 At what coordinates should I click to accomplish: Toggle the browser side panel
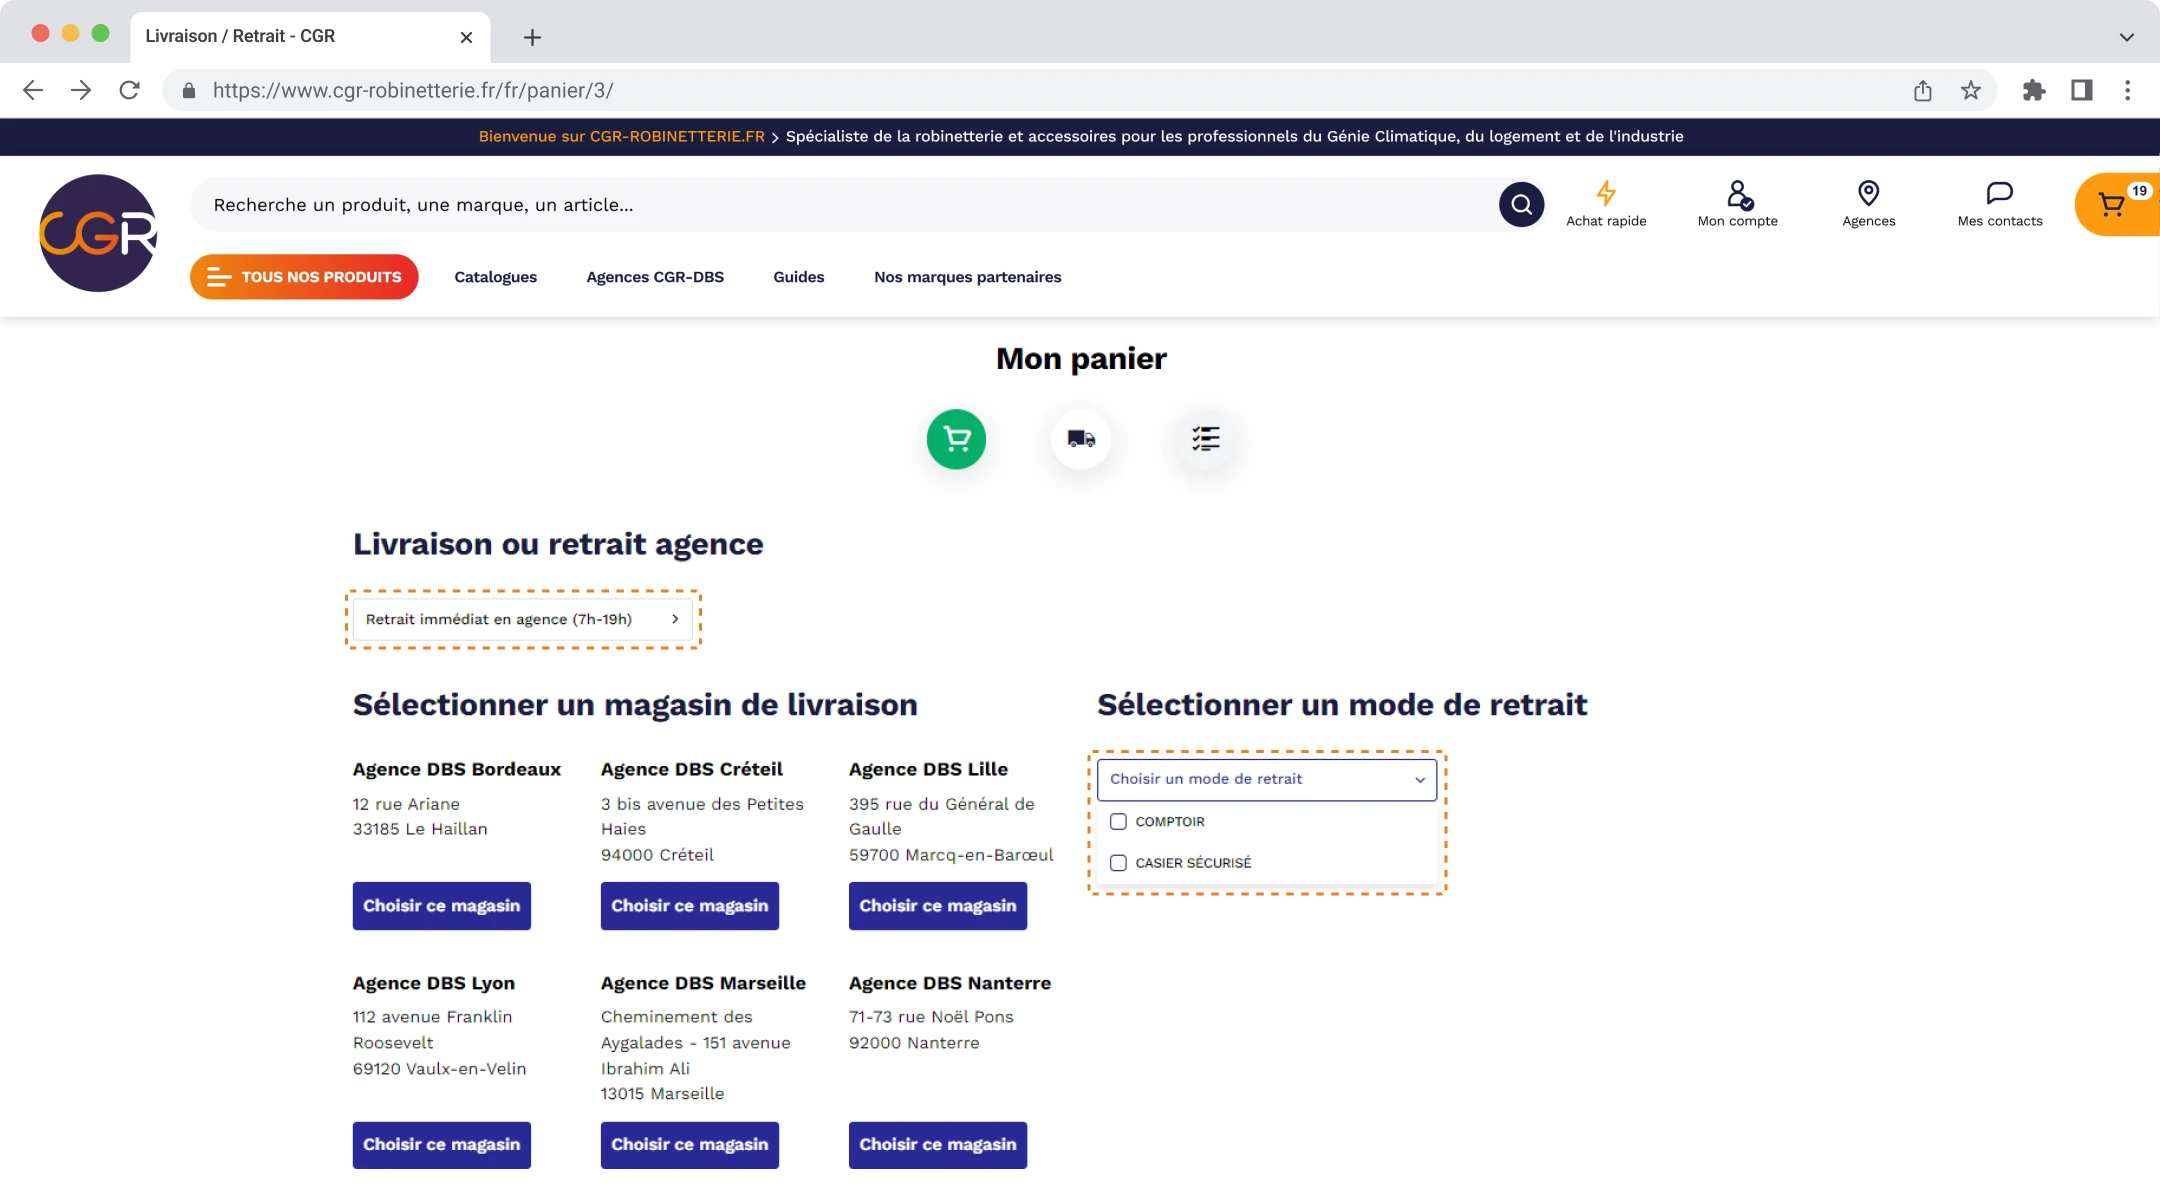pyautogui.click(x=2082, y=91)
